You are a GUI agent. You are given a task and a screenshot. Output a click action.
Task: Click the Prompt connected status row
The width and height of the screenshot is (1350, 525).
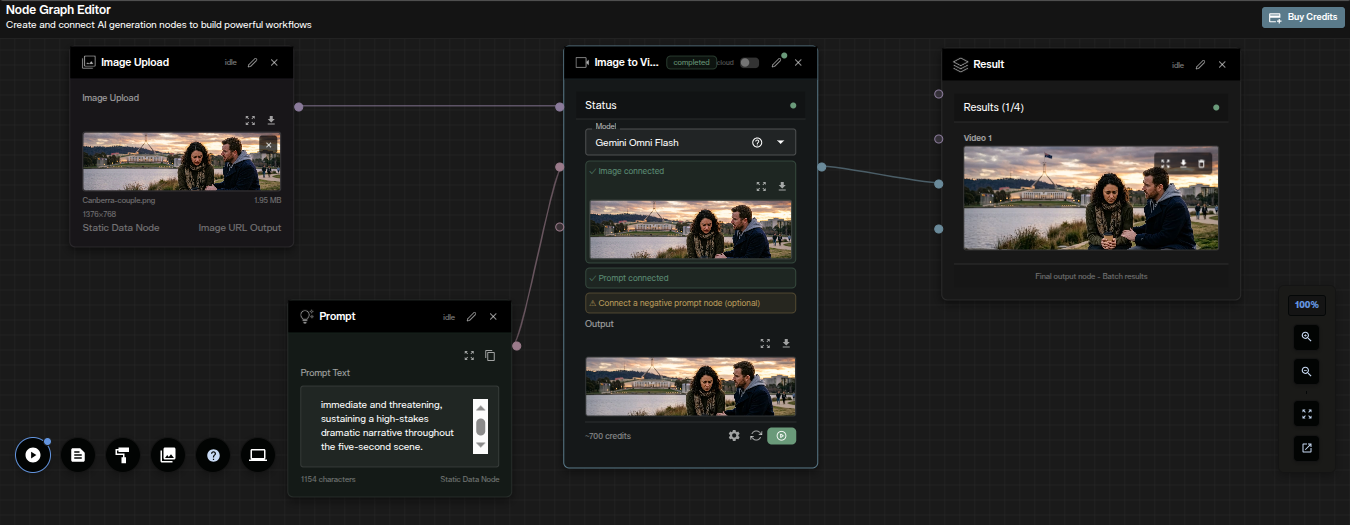690,278
